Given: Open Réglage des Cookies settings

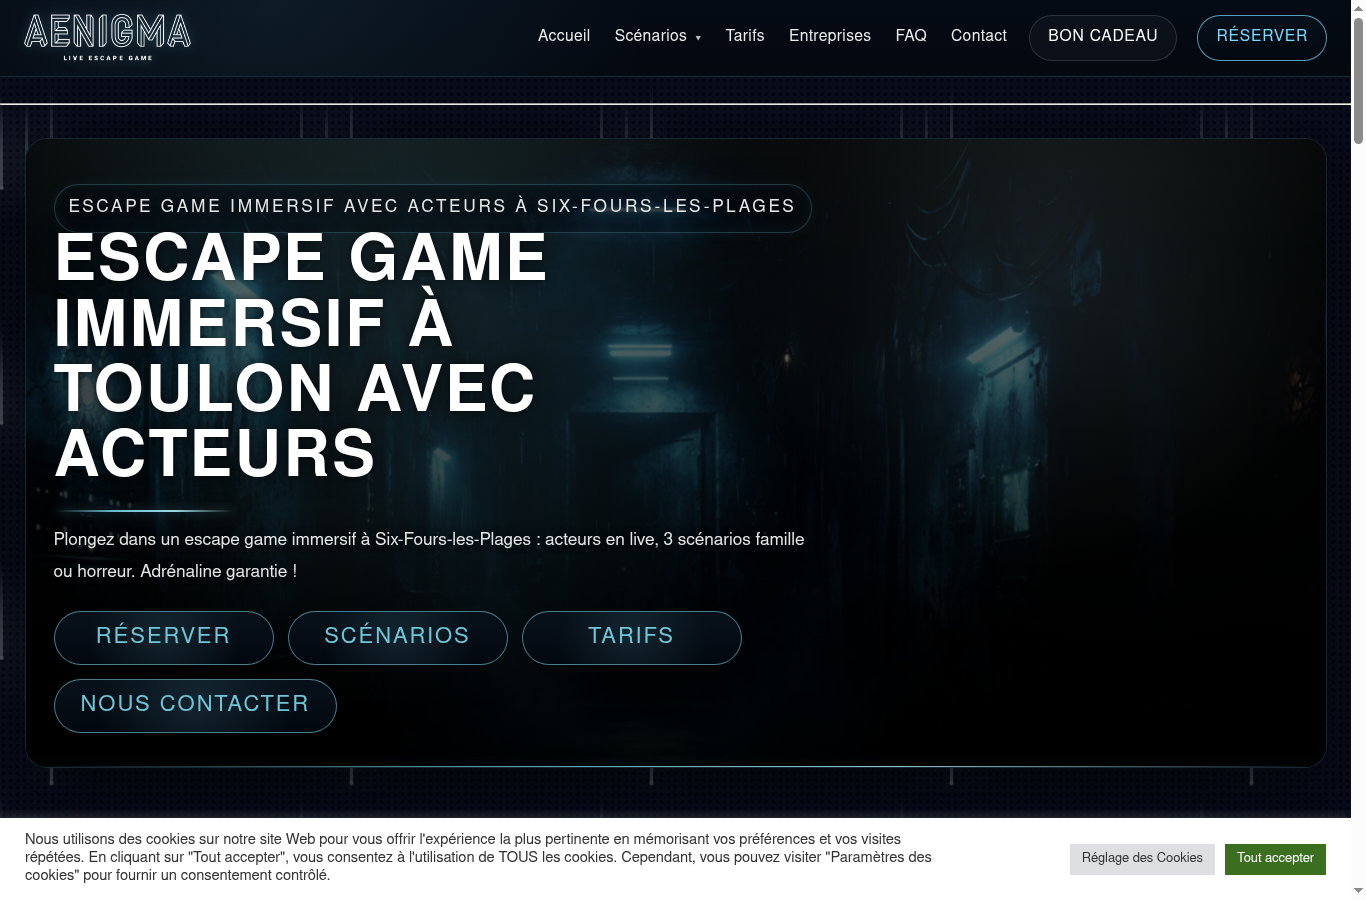Looking at the screenshot, I should [x=1142, y=858].
